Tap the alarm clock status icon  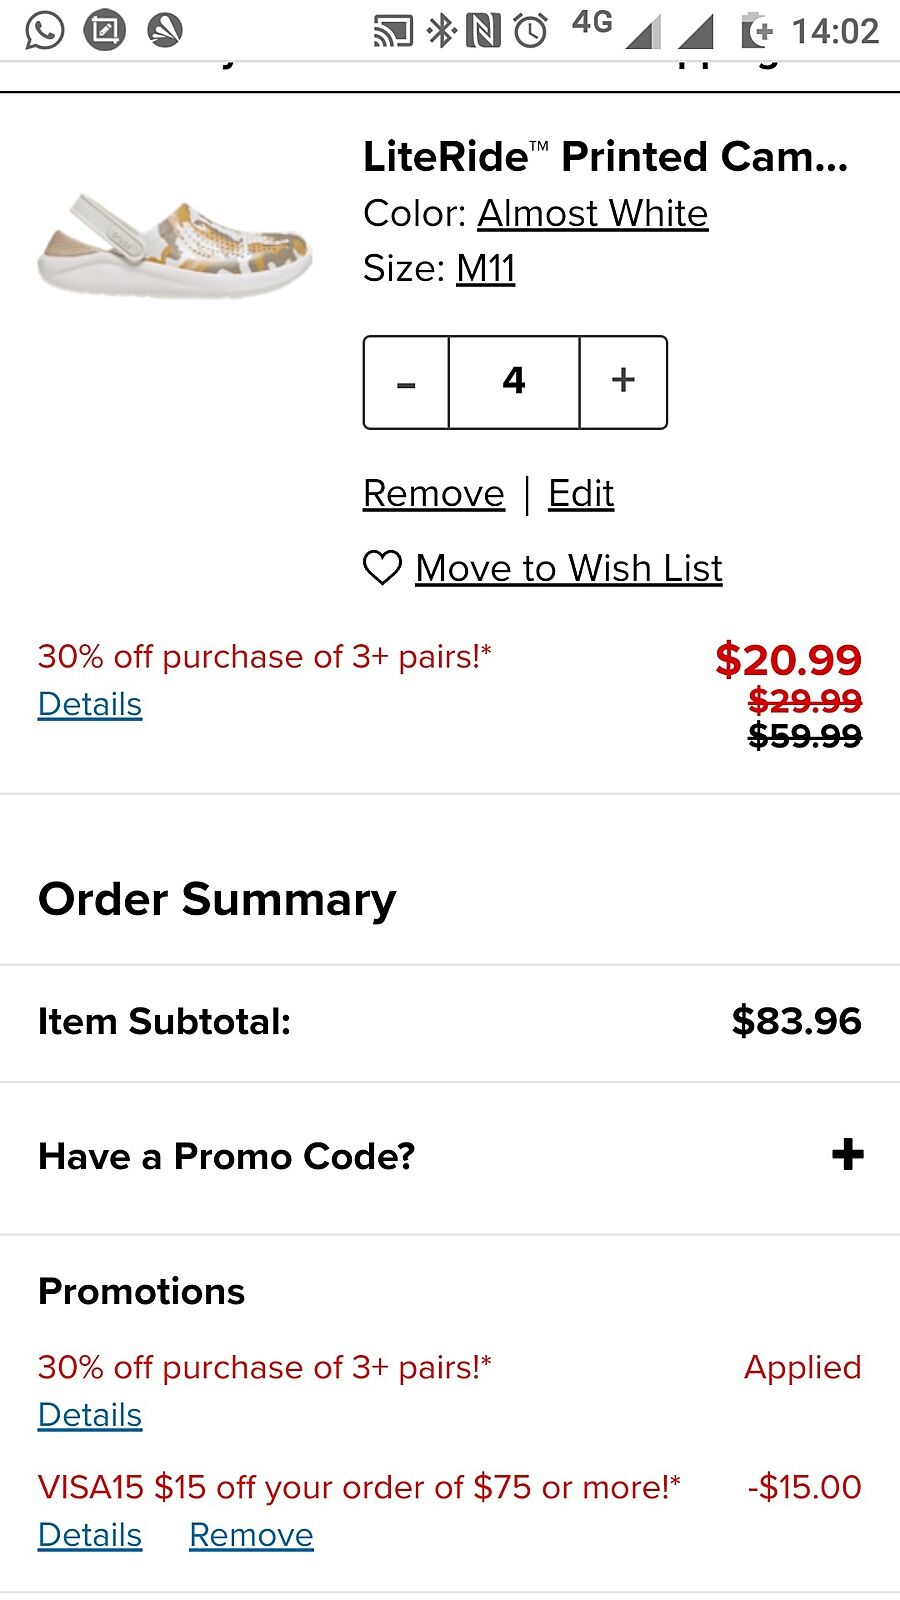531,31
